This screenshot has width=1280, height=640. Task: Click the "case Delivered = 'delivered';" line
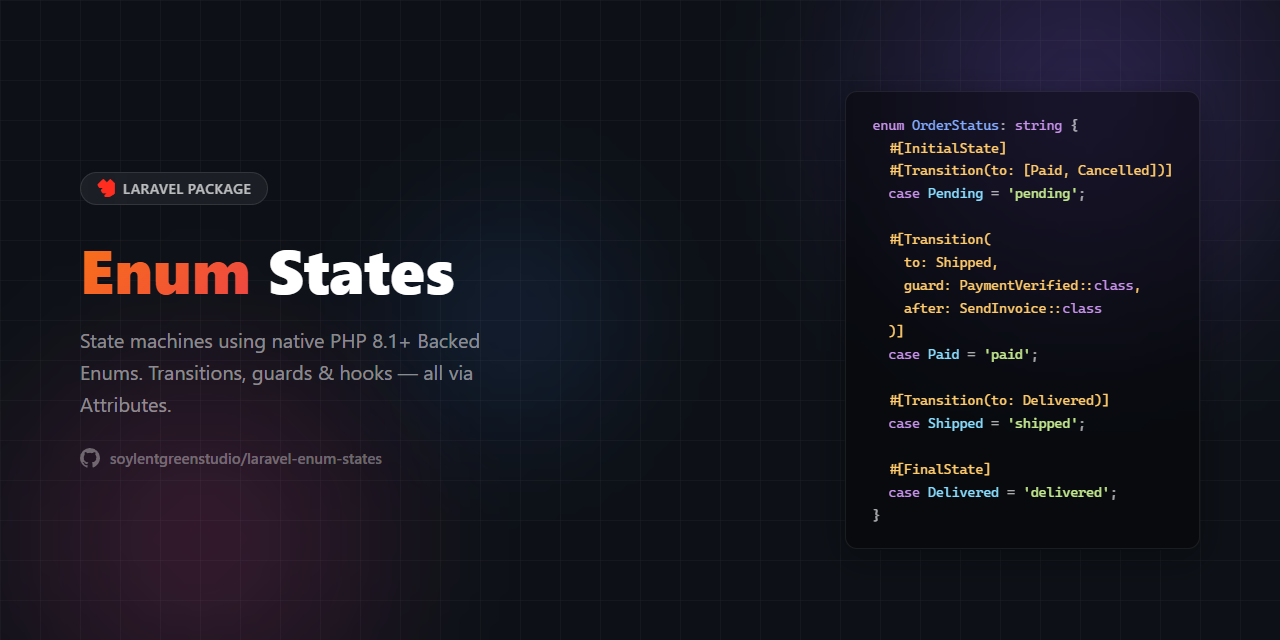pyautogui.click(x=1003, y=493)
